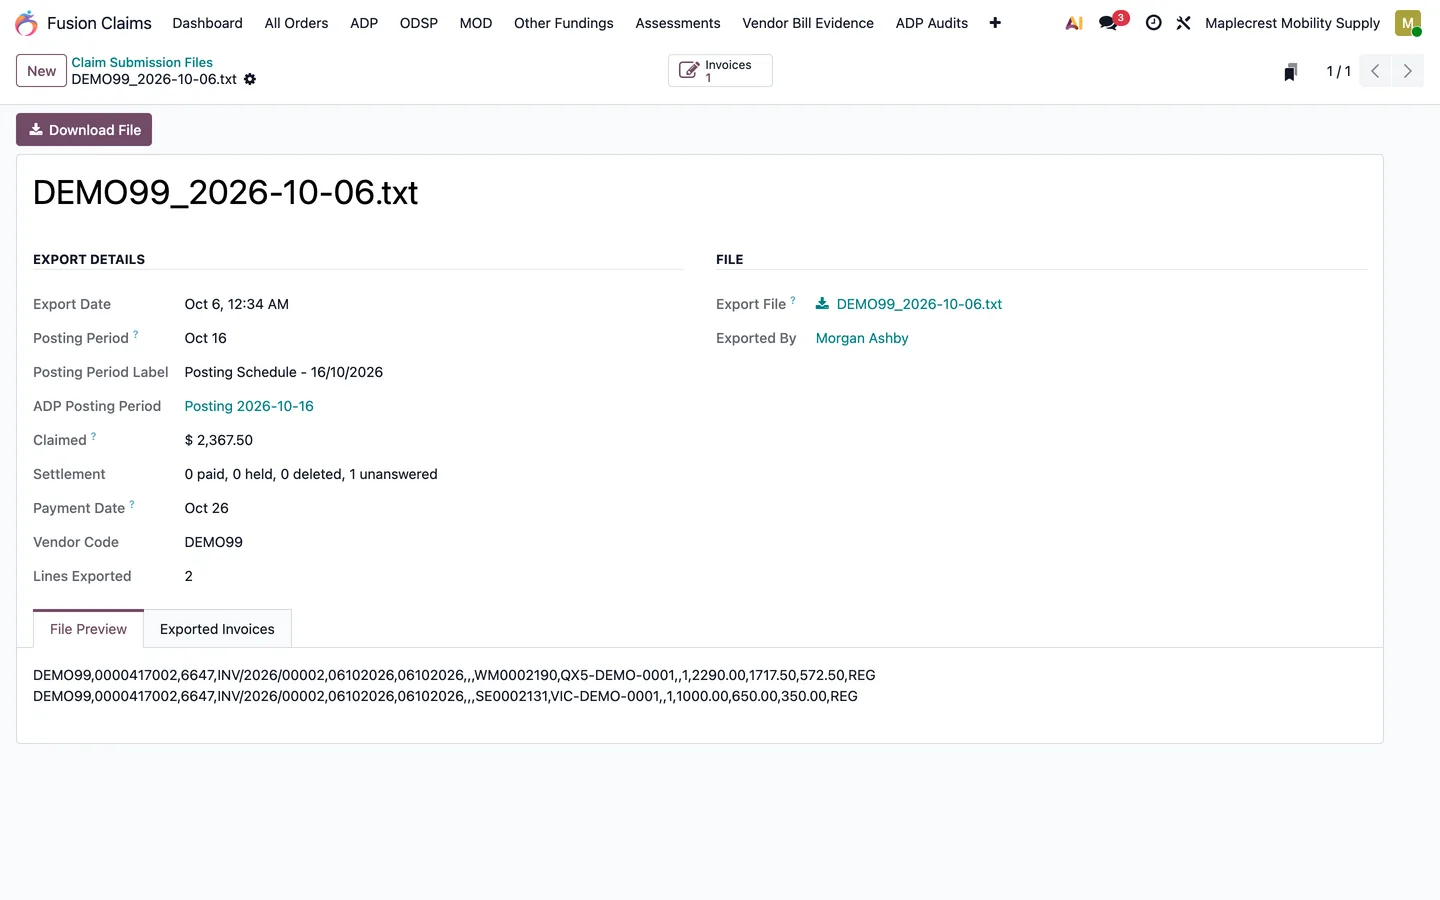This screenshot has height=900, width=1440.
Task: Open the activities clock icon
Action: pos(1153,23)
